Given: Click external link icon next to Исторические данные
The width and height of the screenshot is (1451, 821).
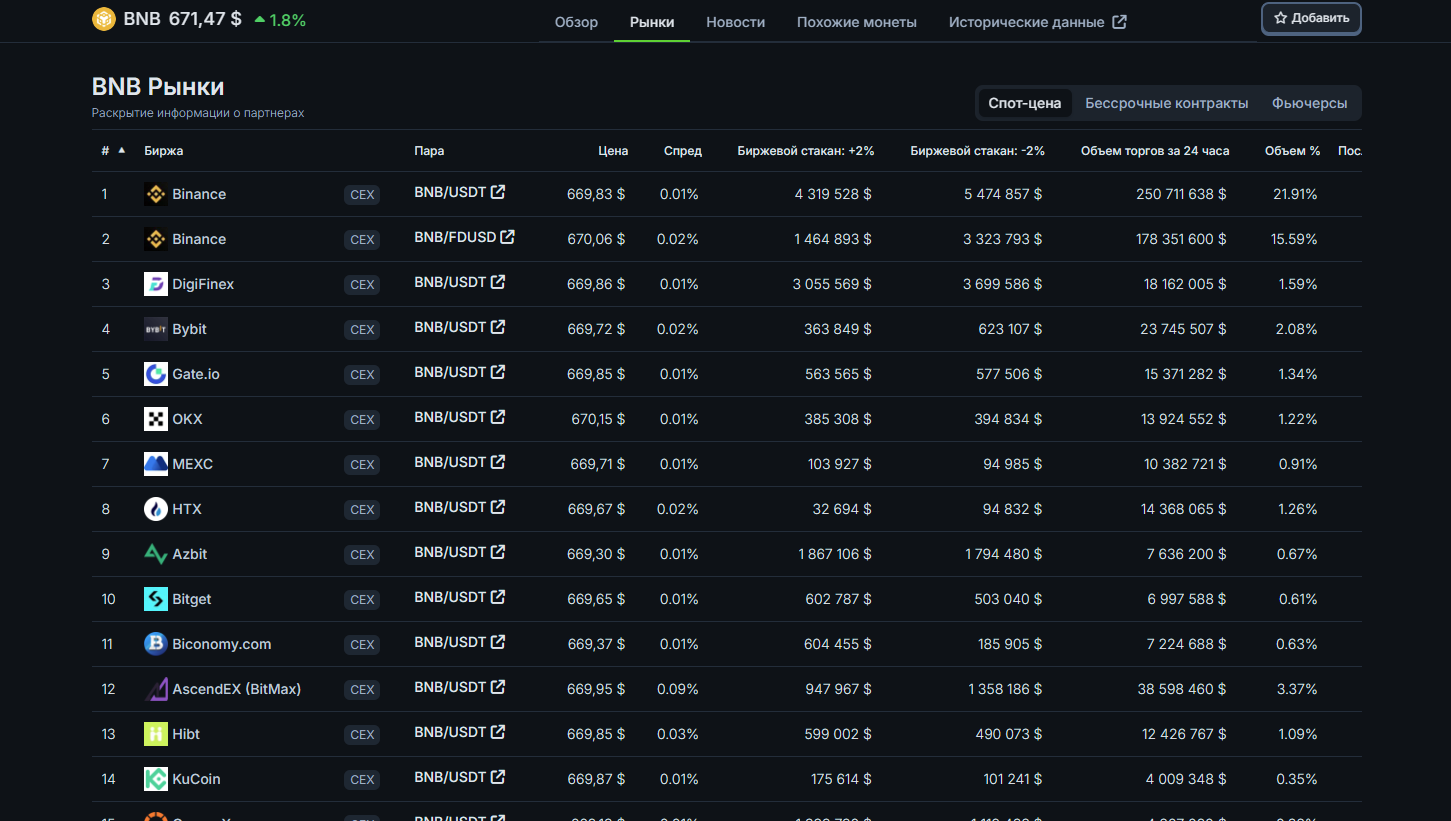Looking at the screenshot, I should coord(1119,22).
